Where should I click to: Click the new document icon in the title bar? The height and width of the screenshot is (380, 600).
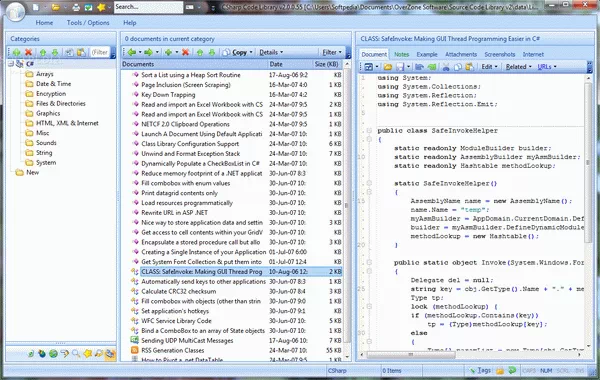pos(36,7)
